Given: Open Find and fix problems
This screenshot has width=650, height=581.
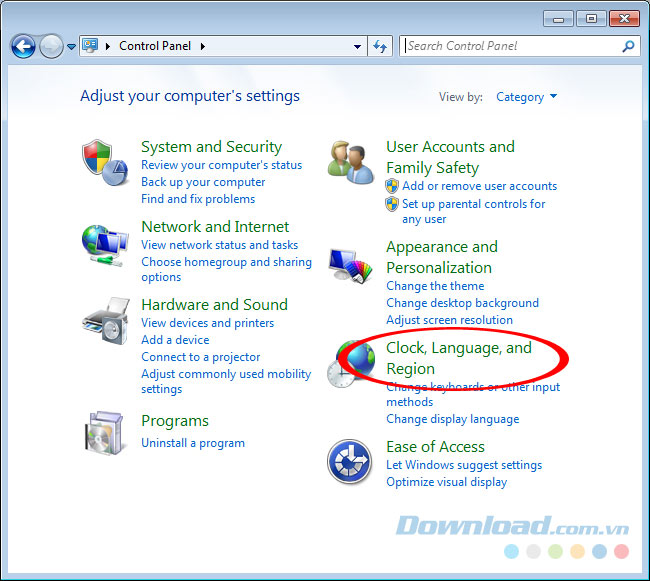Looking at the screenshot, I should [198, 199].
